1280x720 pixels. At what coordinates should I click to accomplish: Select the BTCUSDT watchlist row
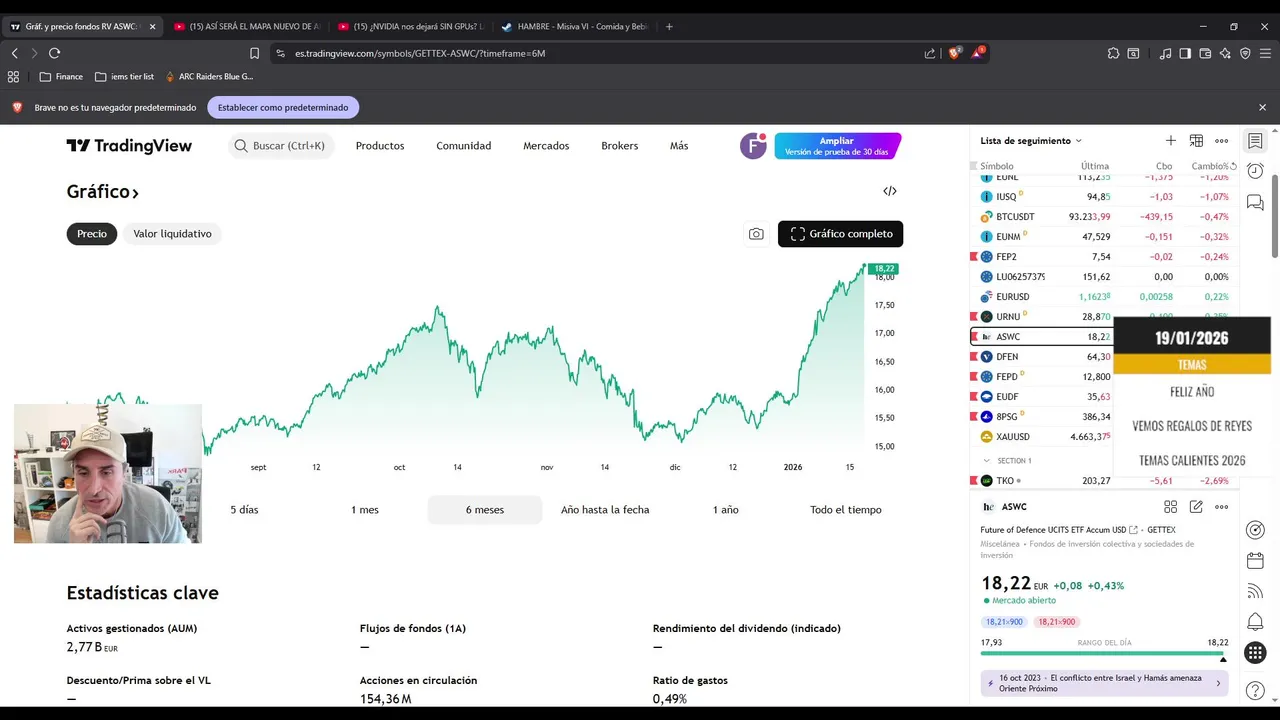1104,217
